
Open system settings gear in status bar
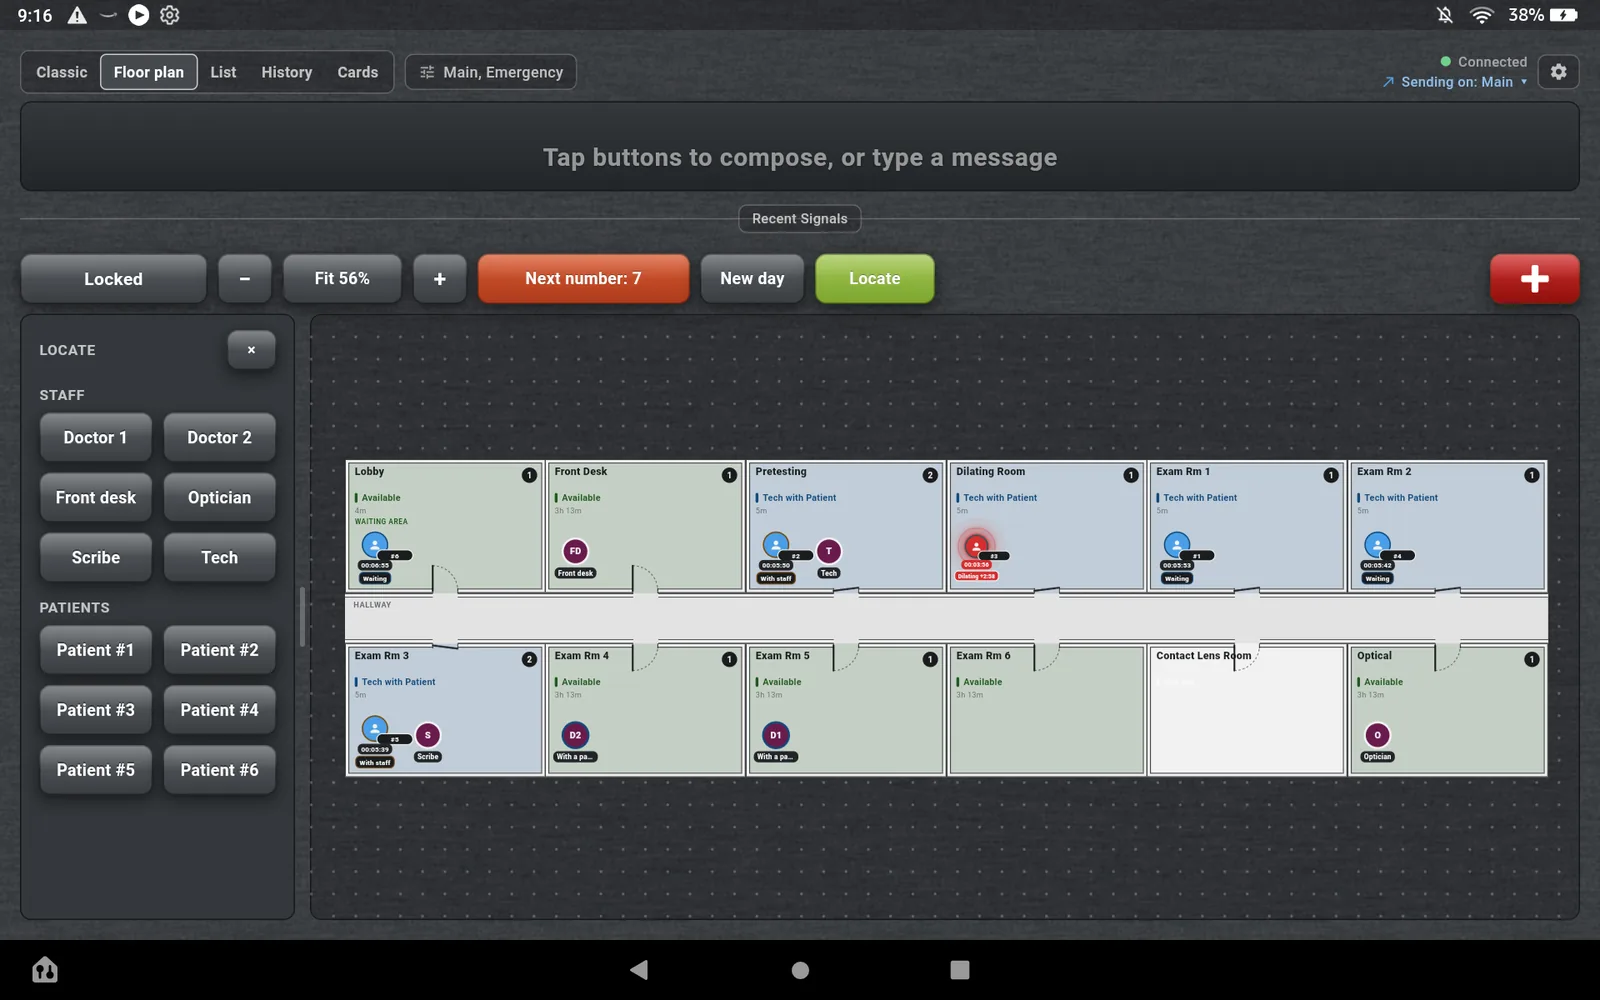(170, 15)
